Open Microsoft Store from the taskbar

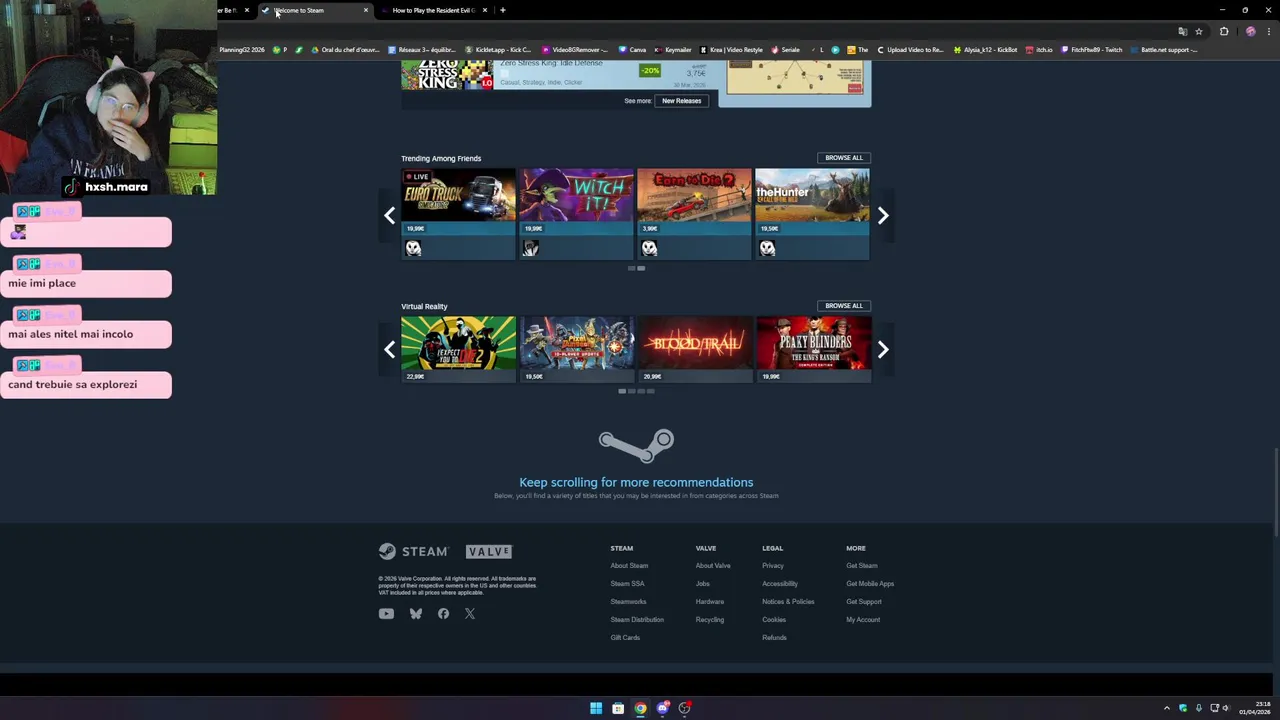pyautogui.click(x=618, y=708)
